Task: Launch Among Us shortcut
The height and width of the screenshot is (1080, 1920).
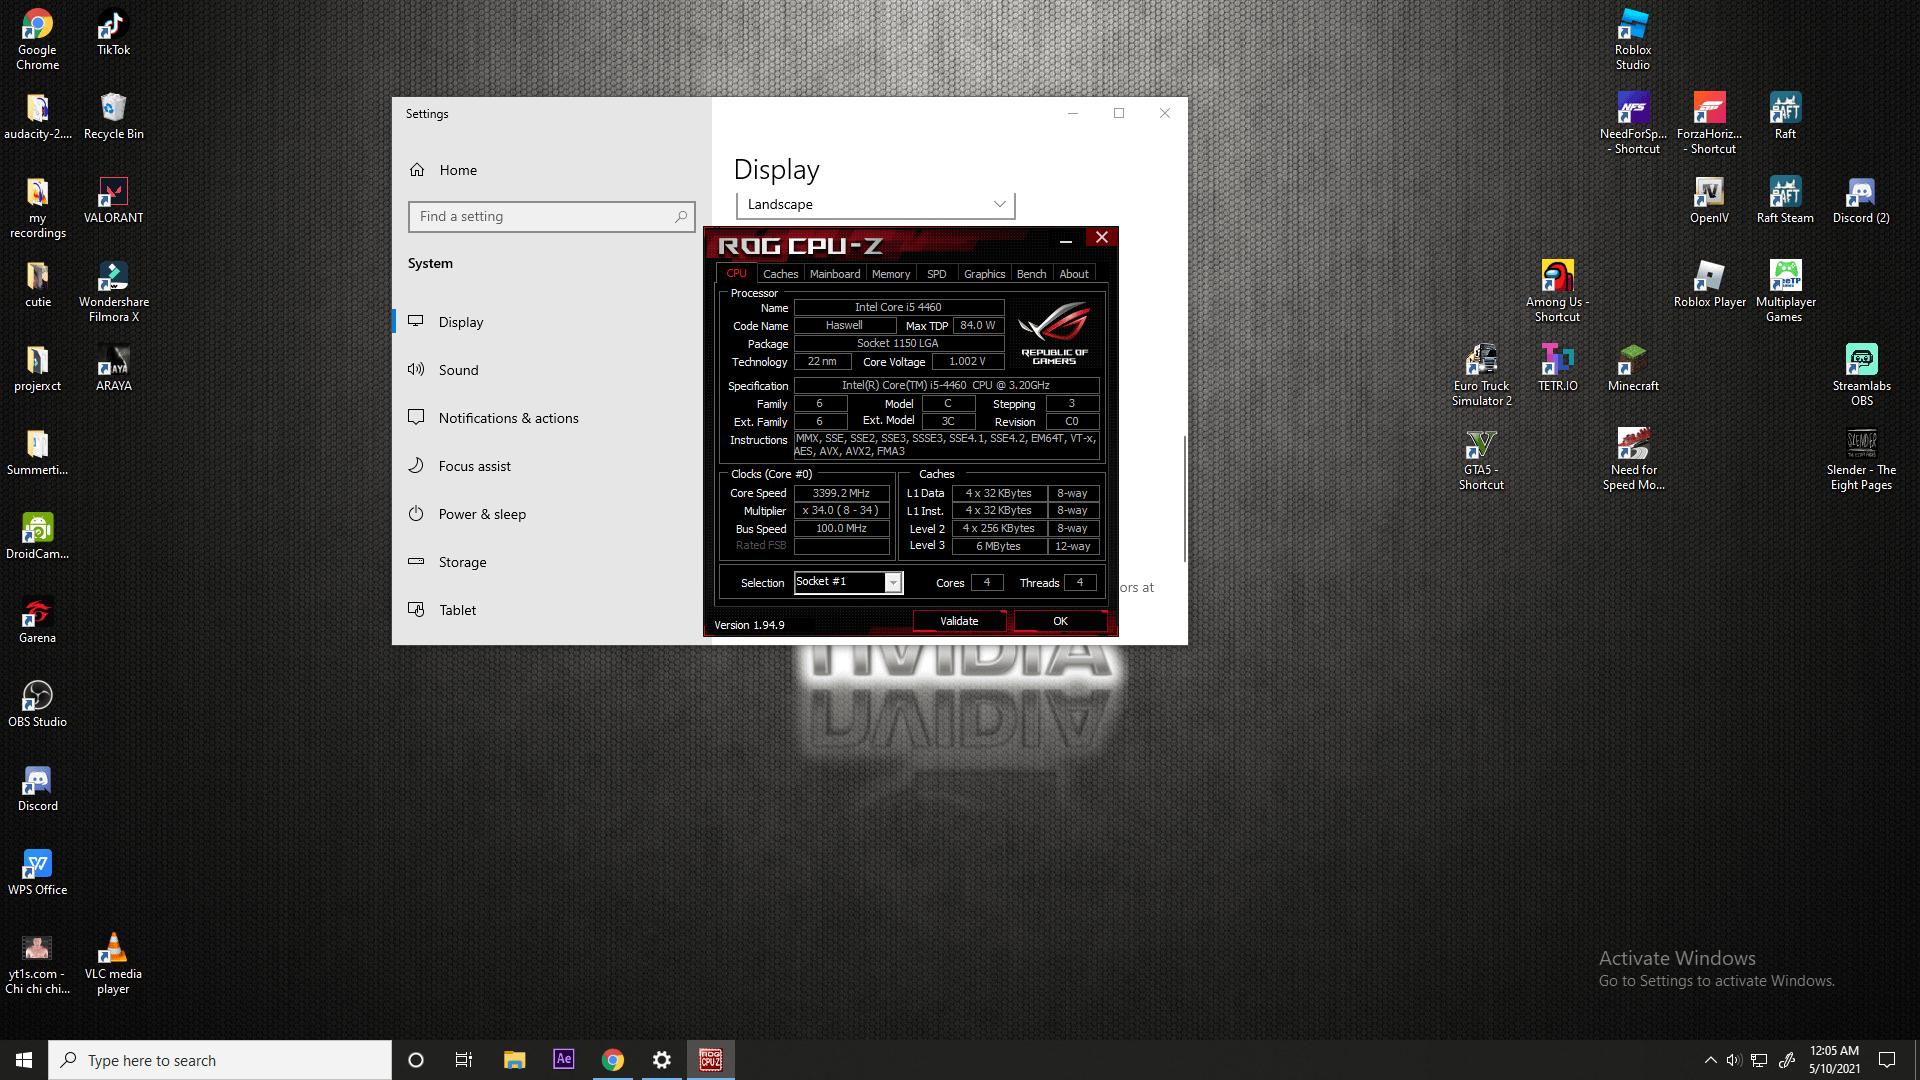Action: tap(1557, 292)
